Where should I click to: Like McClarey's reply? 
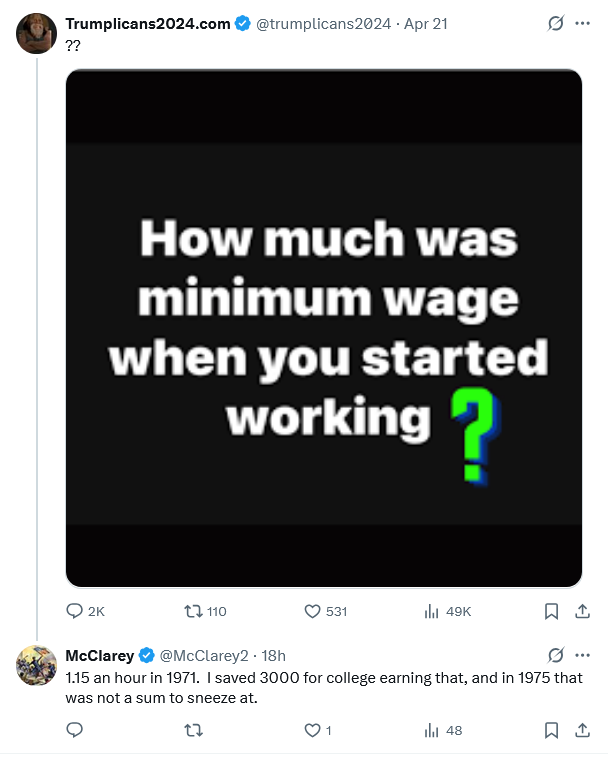pos(312,731)
